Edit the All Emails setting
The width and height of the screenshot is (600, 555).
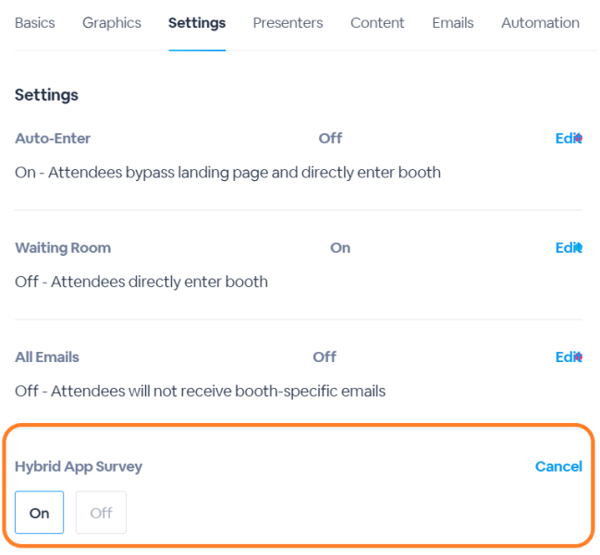click(x=569, y=357)
